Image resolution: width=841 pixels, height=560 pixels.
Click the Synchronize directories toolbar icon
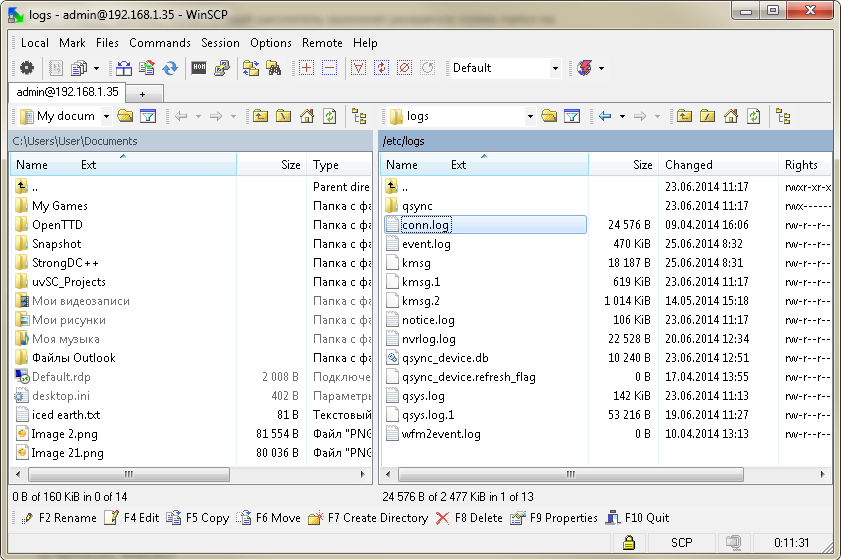(x=147, y=68)
